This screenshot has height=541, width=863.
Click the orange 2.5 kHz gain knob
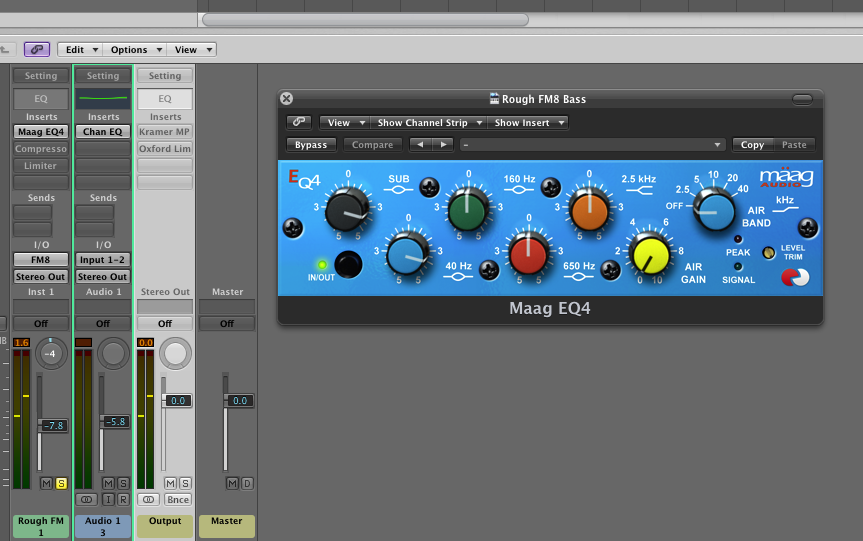coord(589,211)
